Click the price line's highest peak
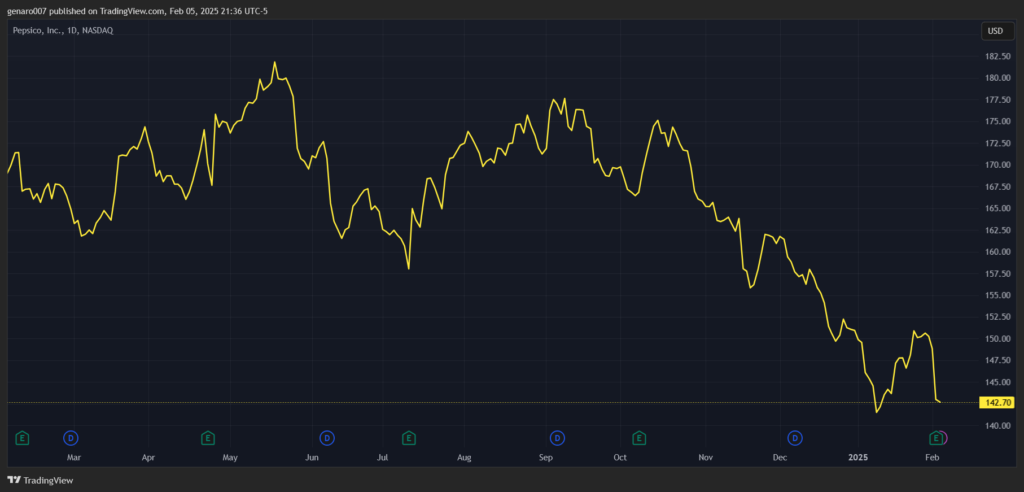The height and width of the screenshot is (492, 1024). pos(275,63)
